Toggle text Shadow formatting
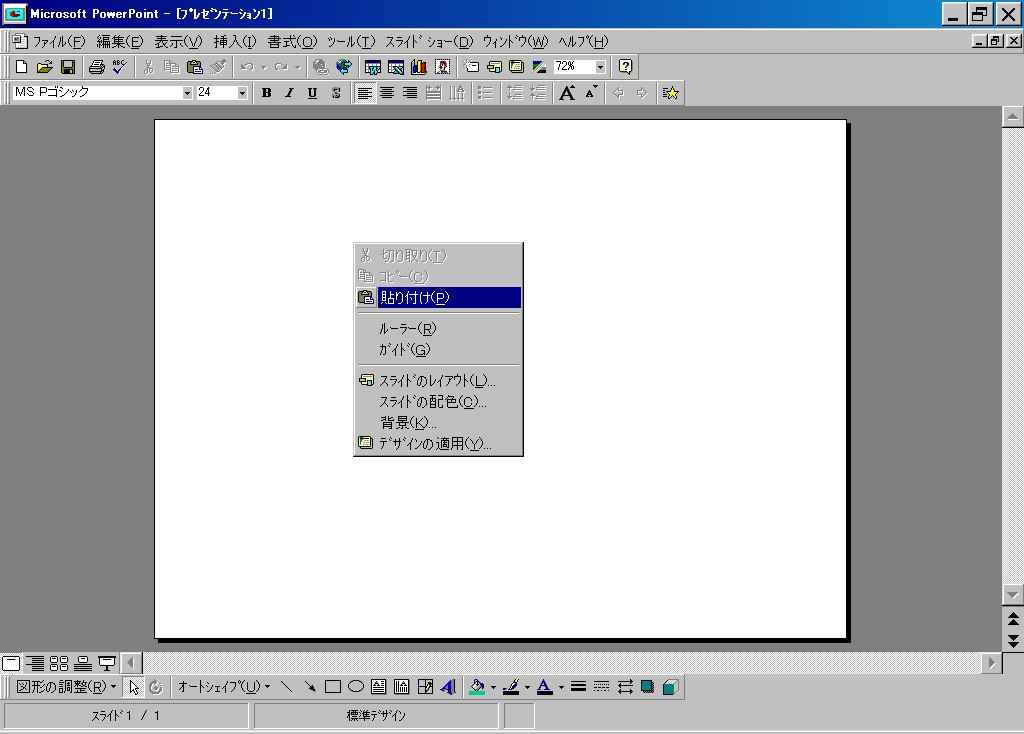This screenshot has height=734, width=1024. click(x=336, y=93)
